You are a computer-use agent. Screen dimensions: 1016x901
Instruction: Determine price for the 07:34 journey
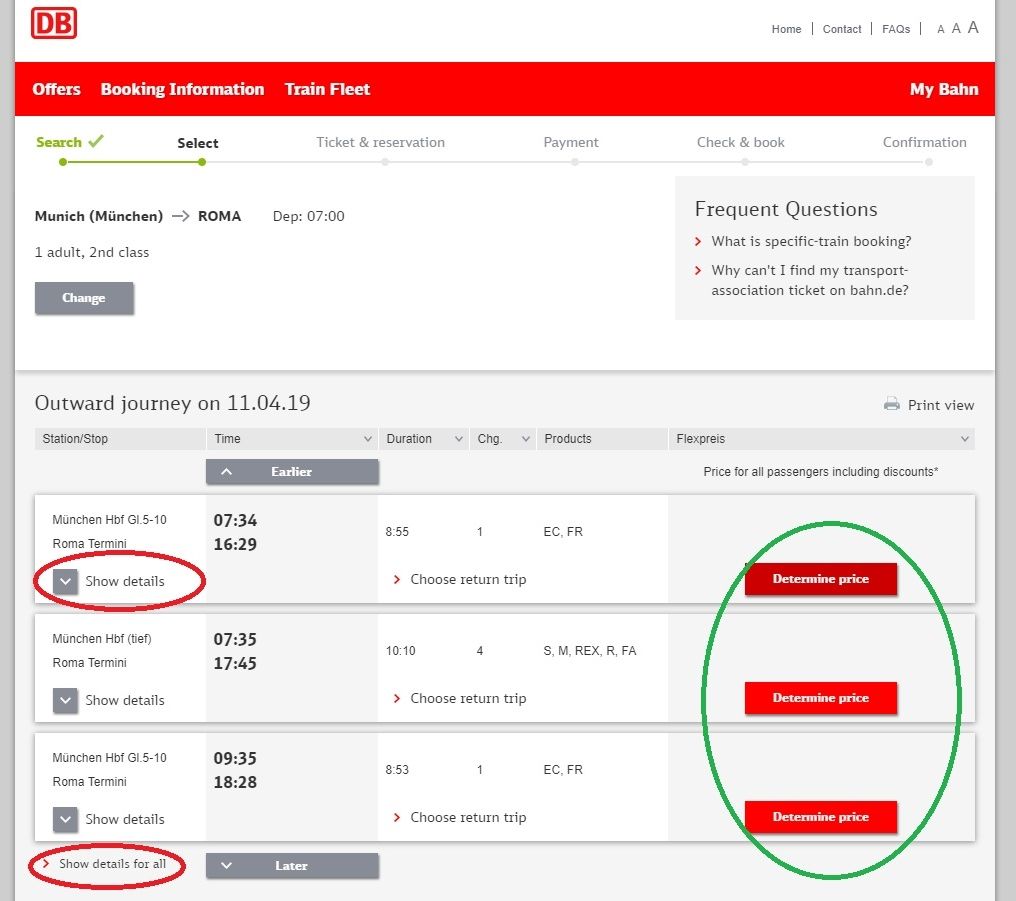tap(820, 579)
